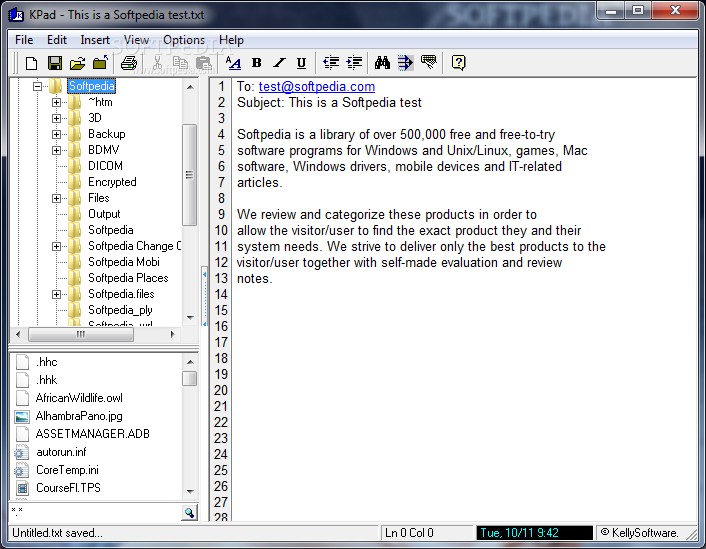The height and width of the screenshot is (549, 706).
Task: Expand the Files folder node
Action: click(x=56, y=198)
